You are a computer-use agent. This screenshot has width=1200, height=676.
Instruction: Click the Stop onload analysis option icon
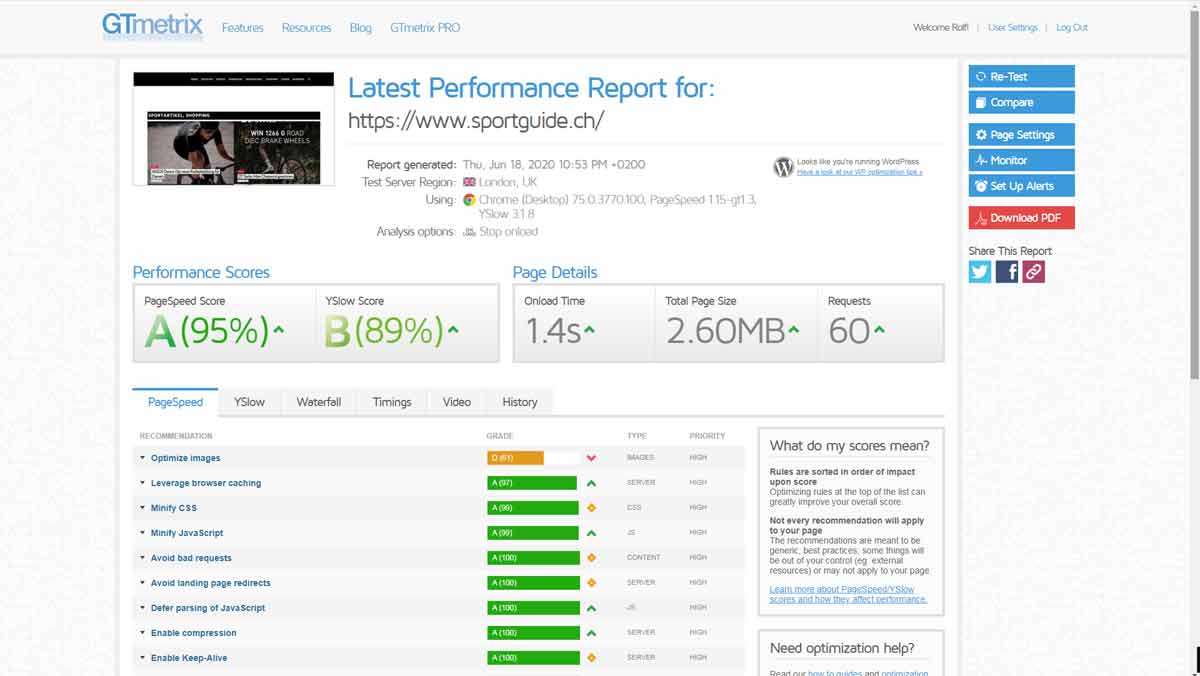(469, 232)
